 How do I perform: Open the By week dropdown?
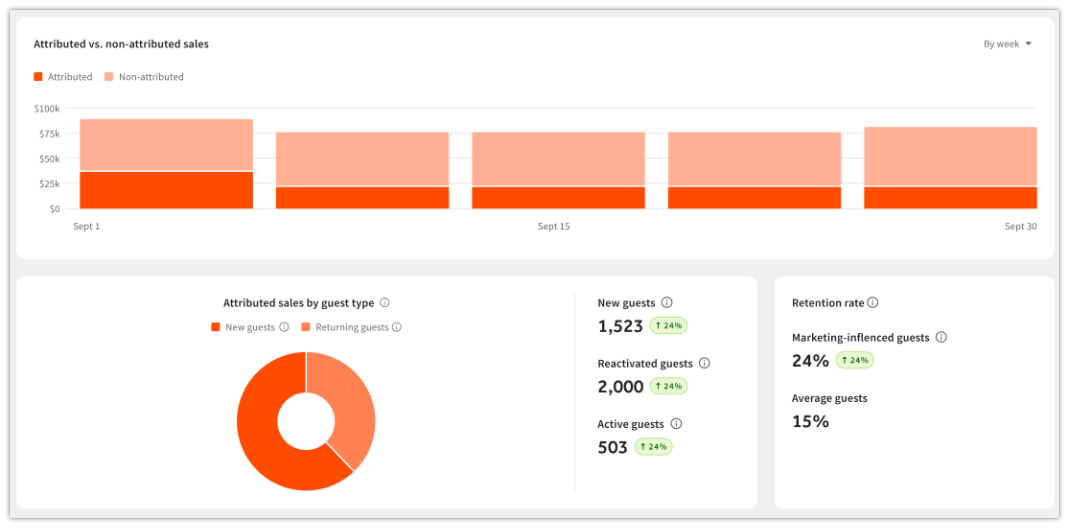click(1007, 44)
